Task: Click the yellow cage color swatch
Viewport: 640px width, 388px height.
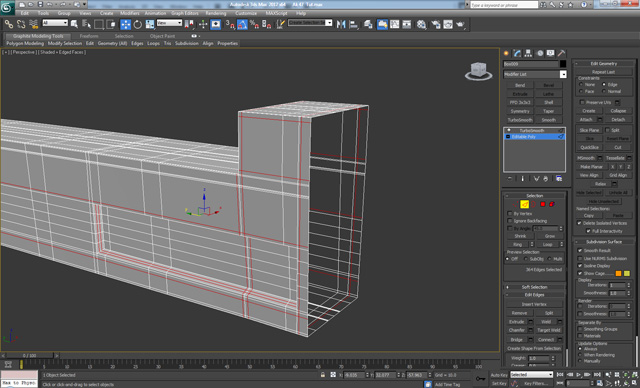Action: coord(627,273)
